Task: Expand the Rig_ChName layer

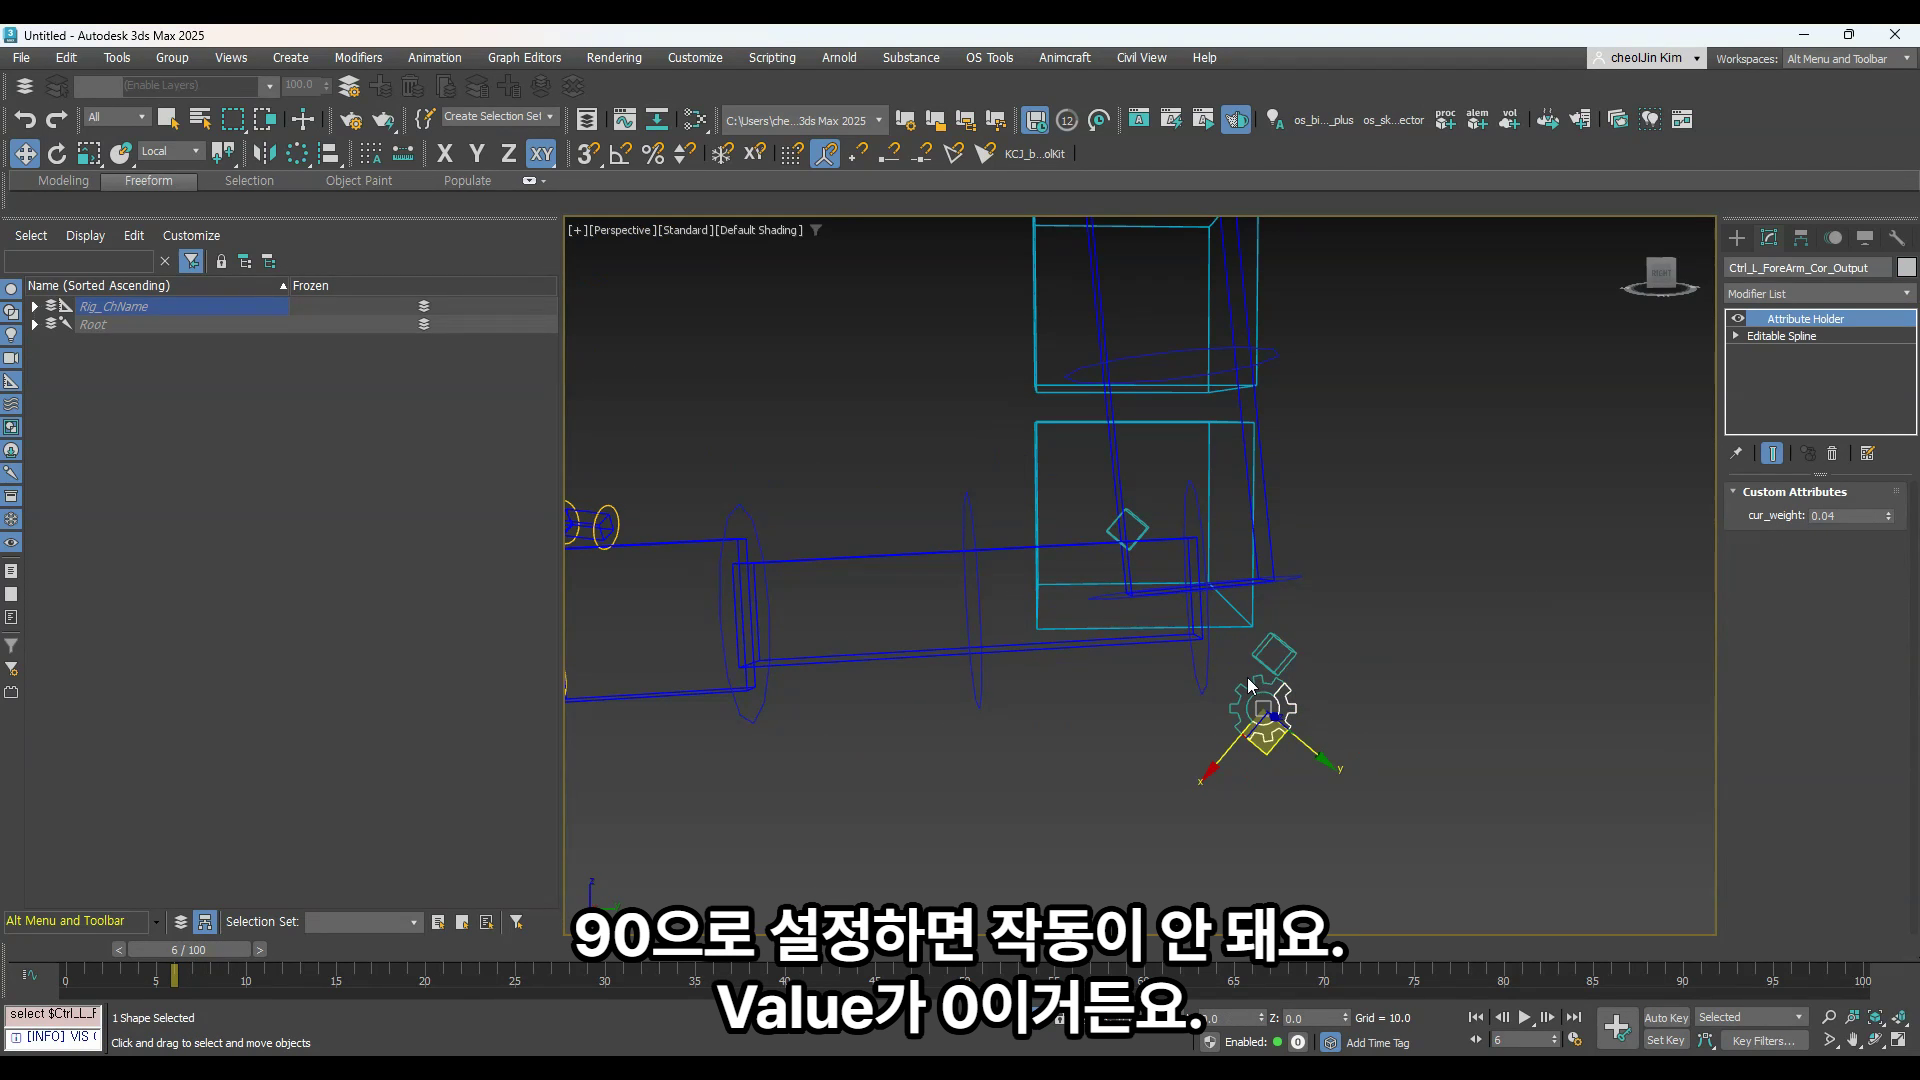Action: (35, 307)
